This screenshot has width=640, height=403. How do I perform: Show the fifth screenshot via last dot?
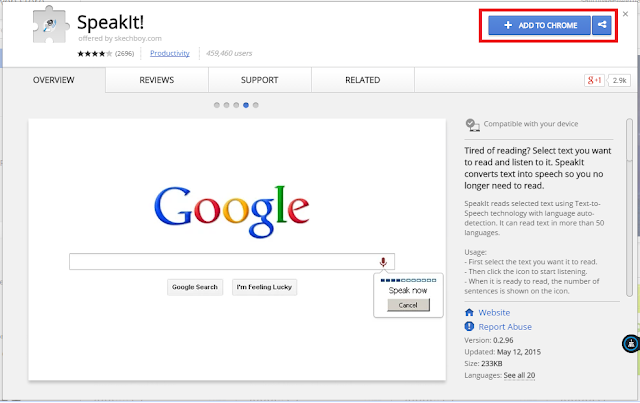coord(256,105)
